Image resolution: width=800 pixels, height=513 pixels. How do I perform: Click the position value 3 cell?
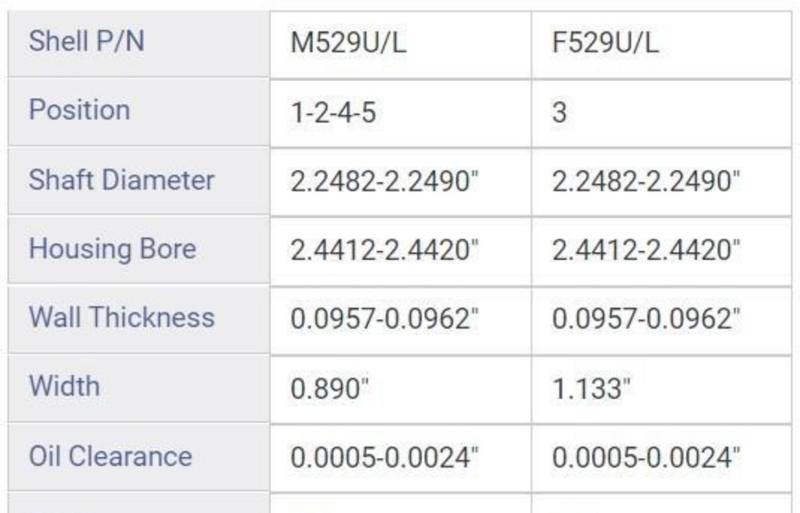[x=560, y=112]
